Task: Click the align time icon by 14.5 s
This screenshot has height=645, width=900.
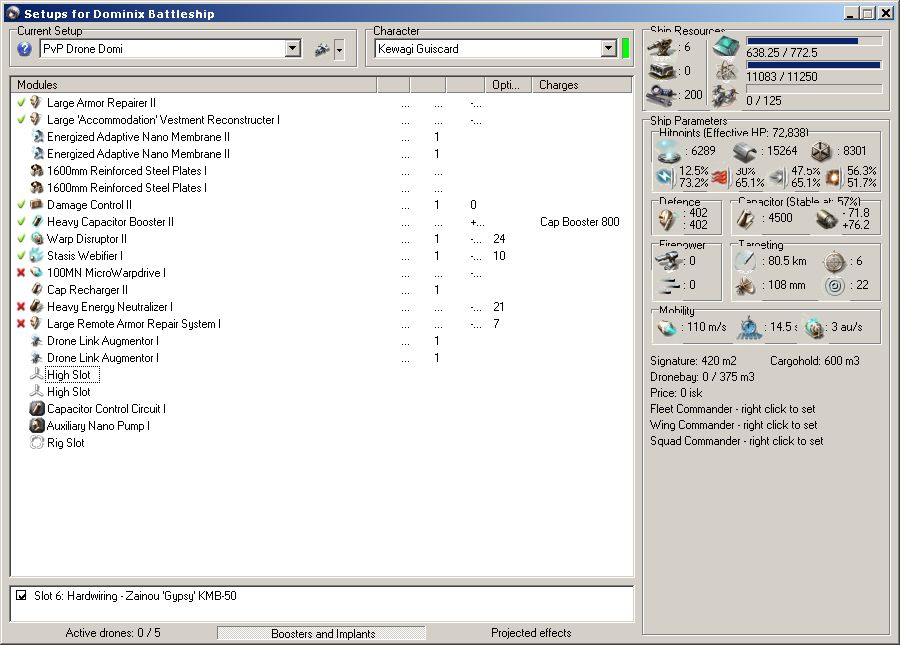Action: [748, 327]
